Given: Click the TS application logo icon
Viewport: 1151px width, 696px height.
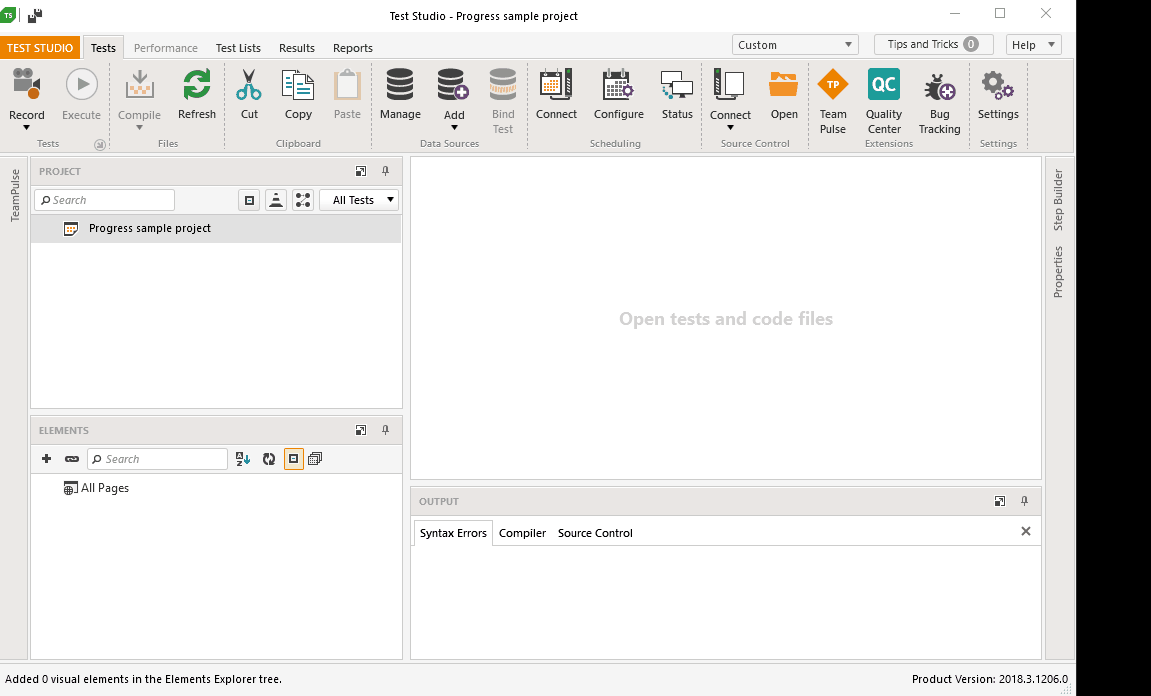Looking at the screenshot, I should click(x=8, y=14).
